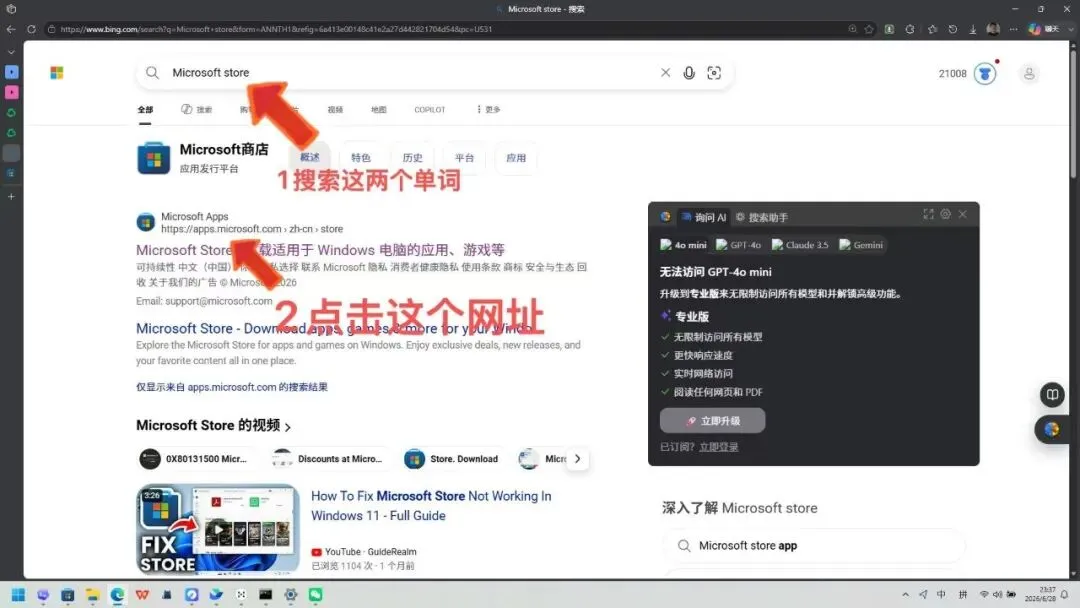Open the Rewards points 21008 badge
This screenshot has height=608, width=1080.
pos(967,73)
